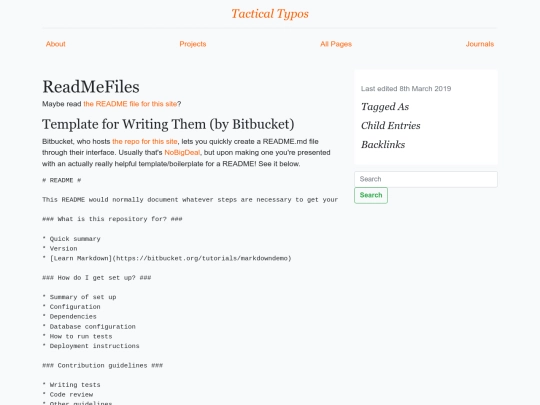Click the 'Template for Writing Them (by Bitbucket)' heading
Screen dimensions: 540x405
pos(168,124)
